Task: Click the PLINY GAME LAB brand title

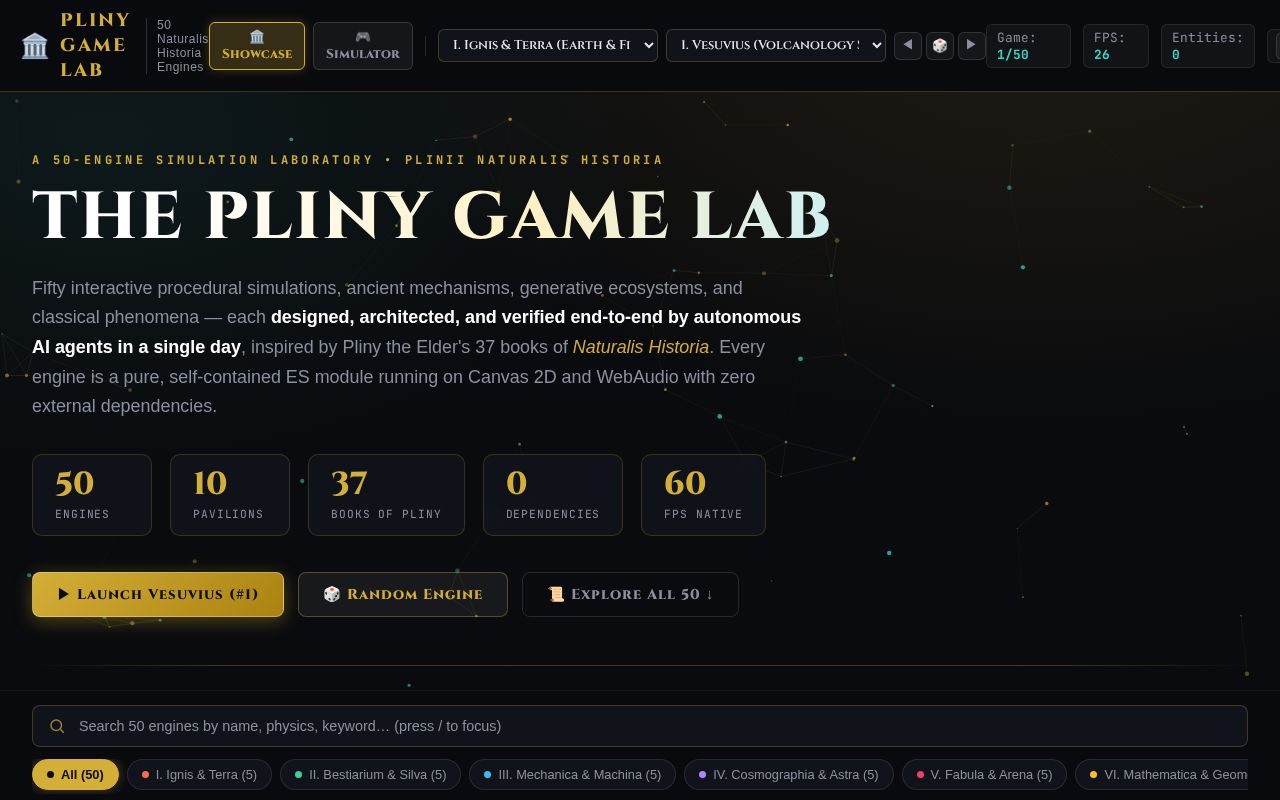Action: 95,46
